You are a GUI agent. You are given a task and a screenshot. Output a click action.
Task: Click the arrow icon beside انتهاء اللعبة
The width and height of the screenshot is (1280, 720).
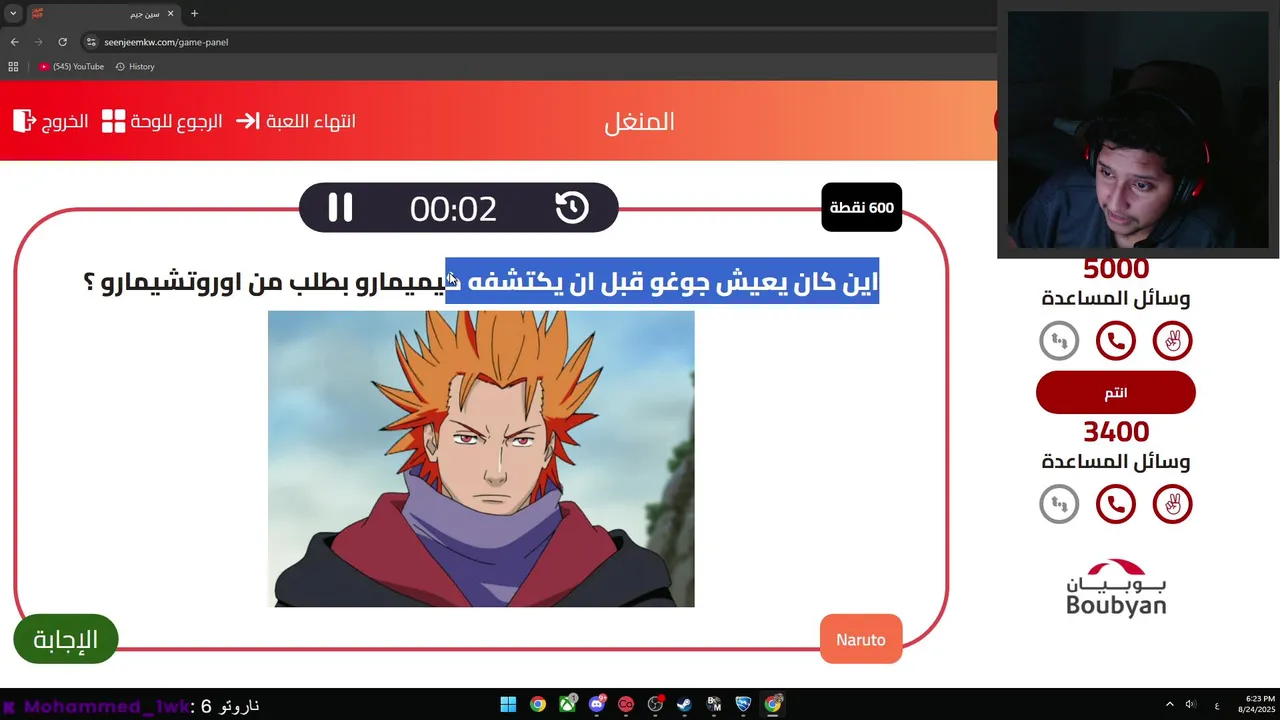tap(248, 121)
